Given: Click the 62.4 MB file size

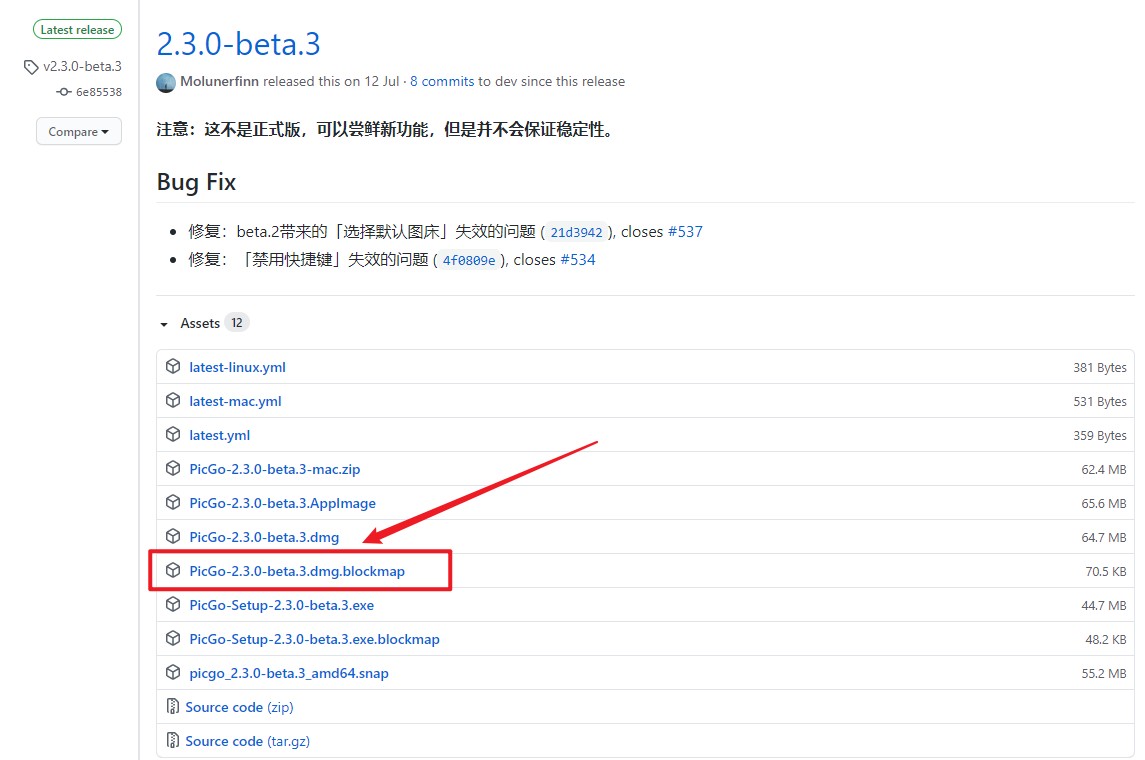Looking at the screenshot, I should pyautogui.click(x=1103, y=469).
